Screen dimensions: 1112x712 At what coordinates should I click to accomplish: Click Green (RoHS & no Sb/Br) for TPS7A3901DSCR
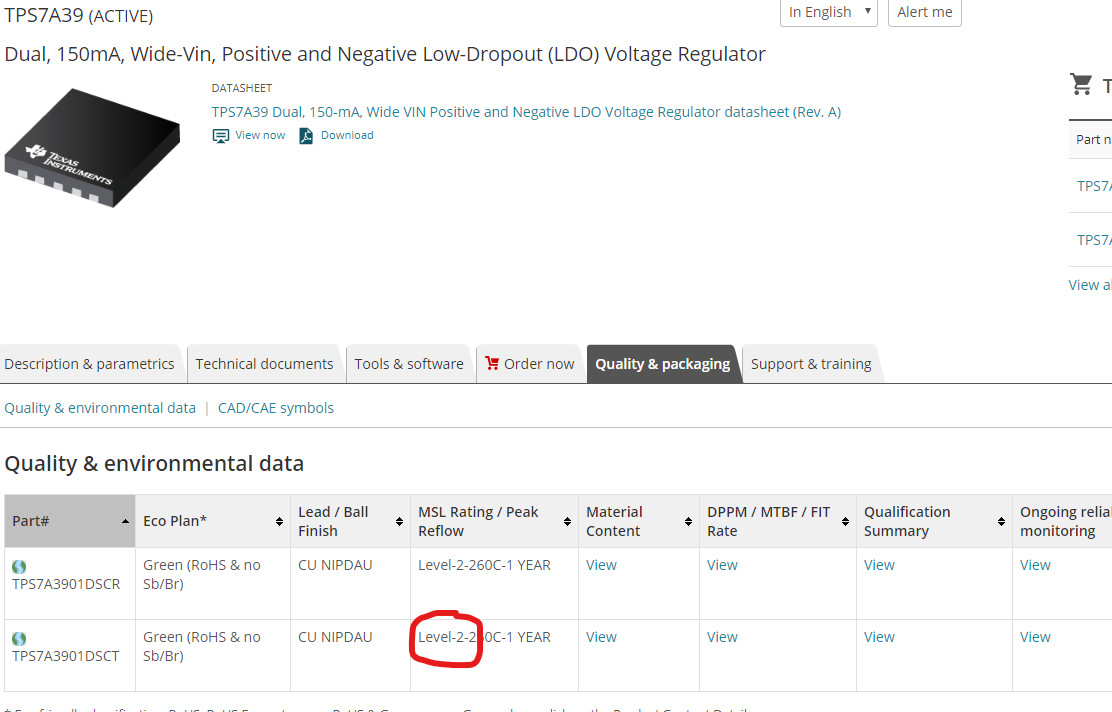[202, 574]
